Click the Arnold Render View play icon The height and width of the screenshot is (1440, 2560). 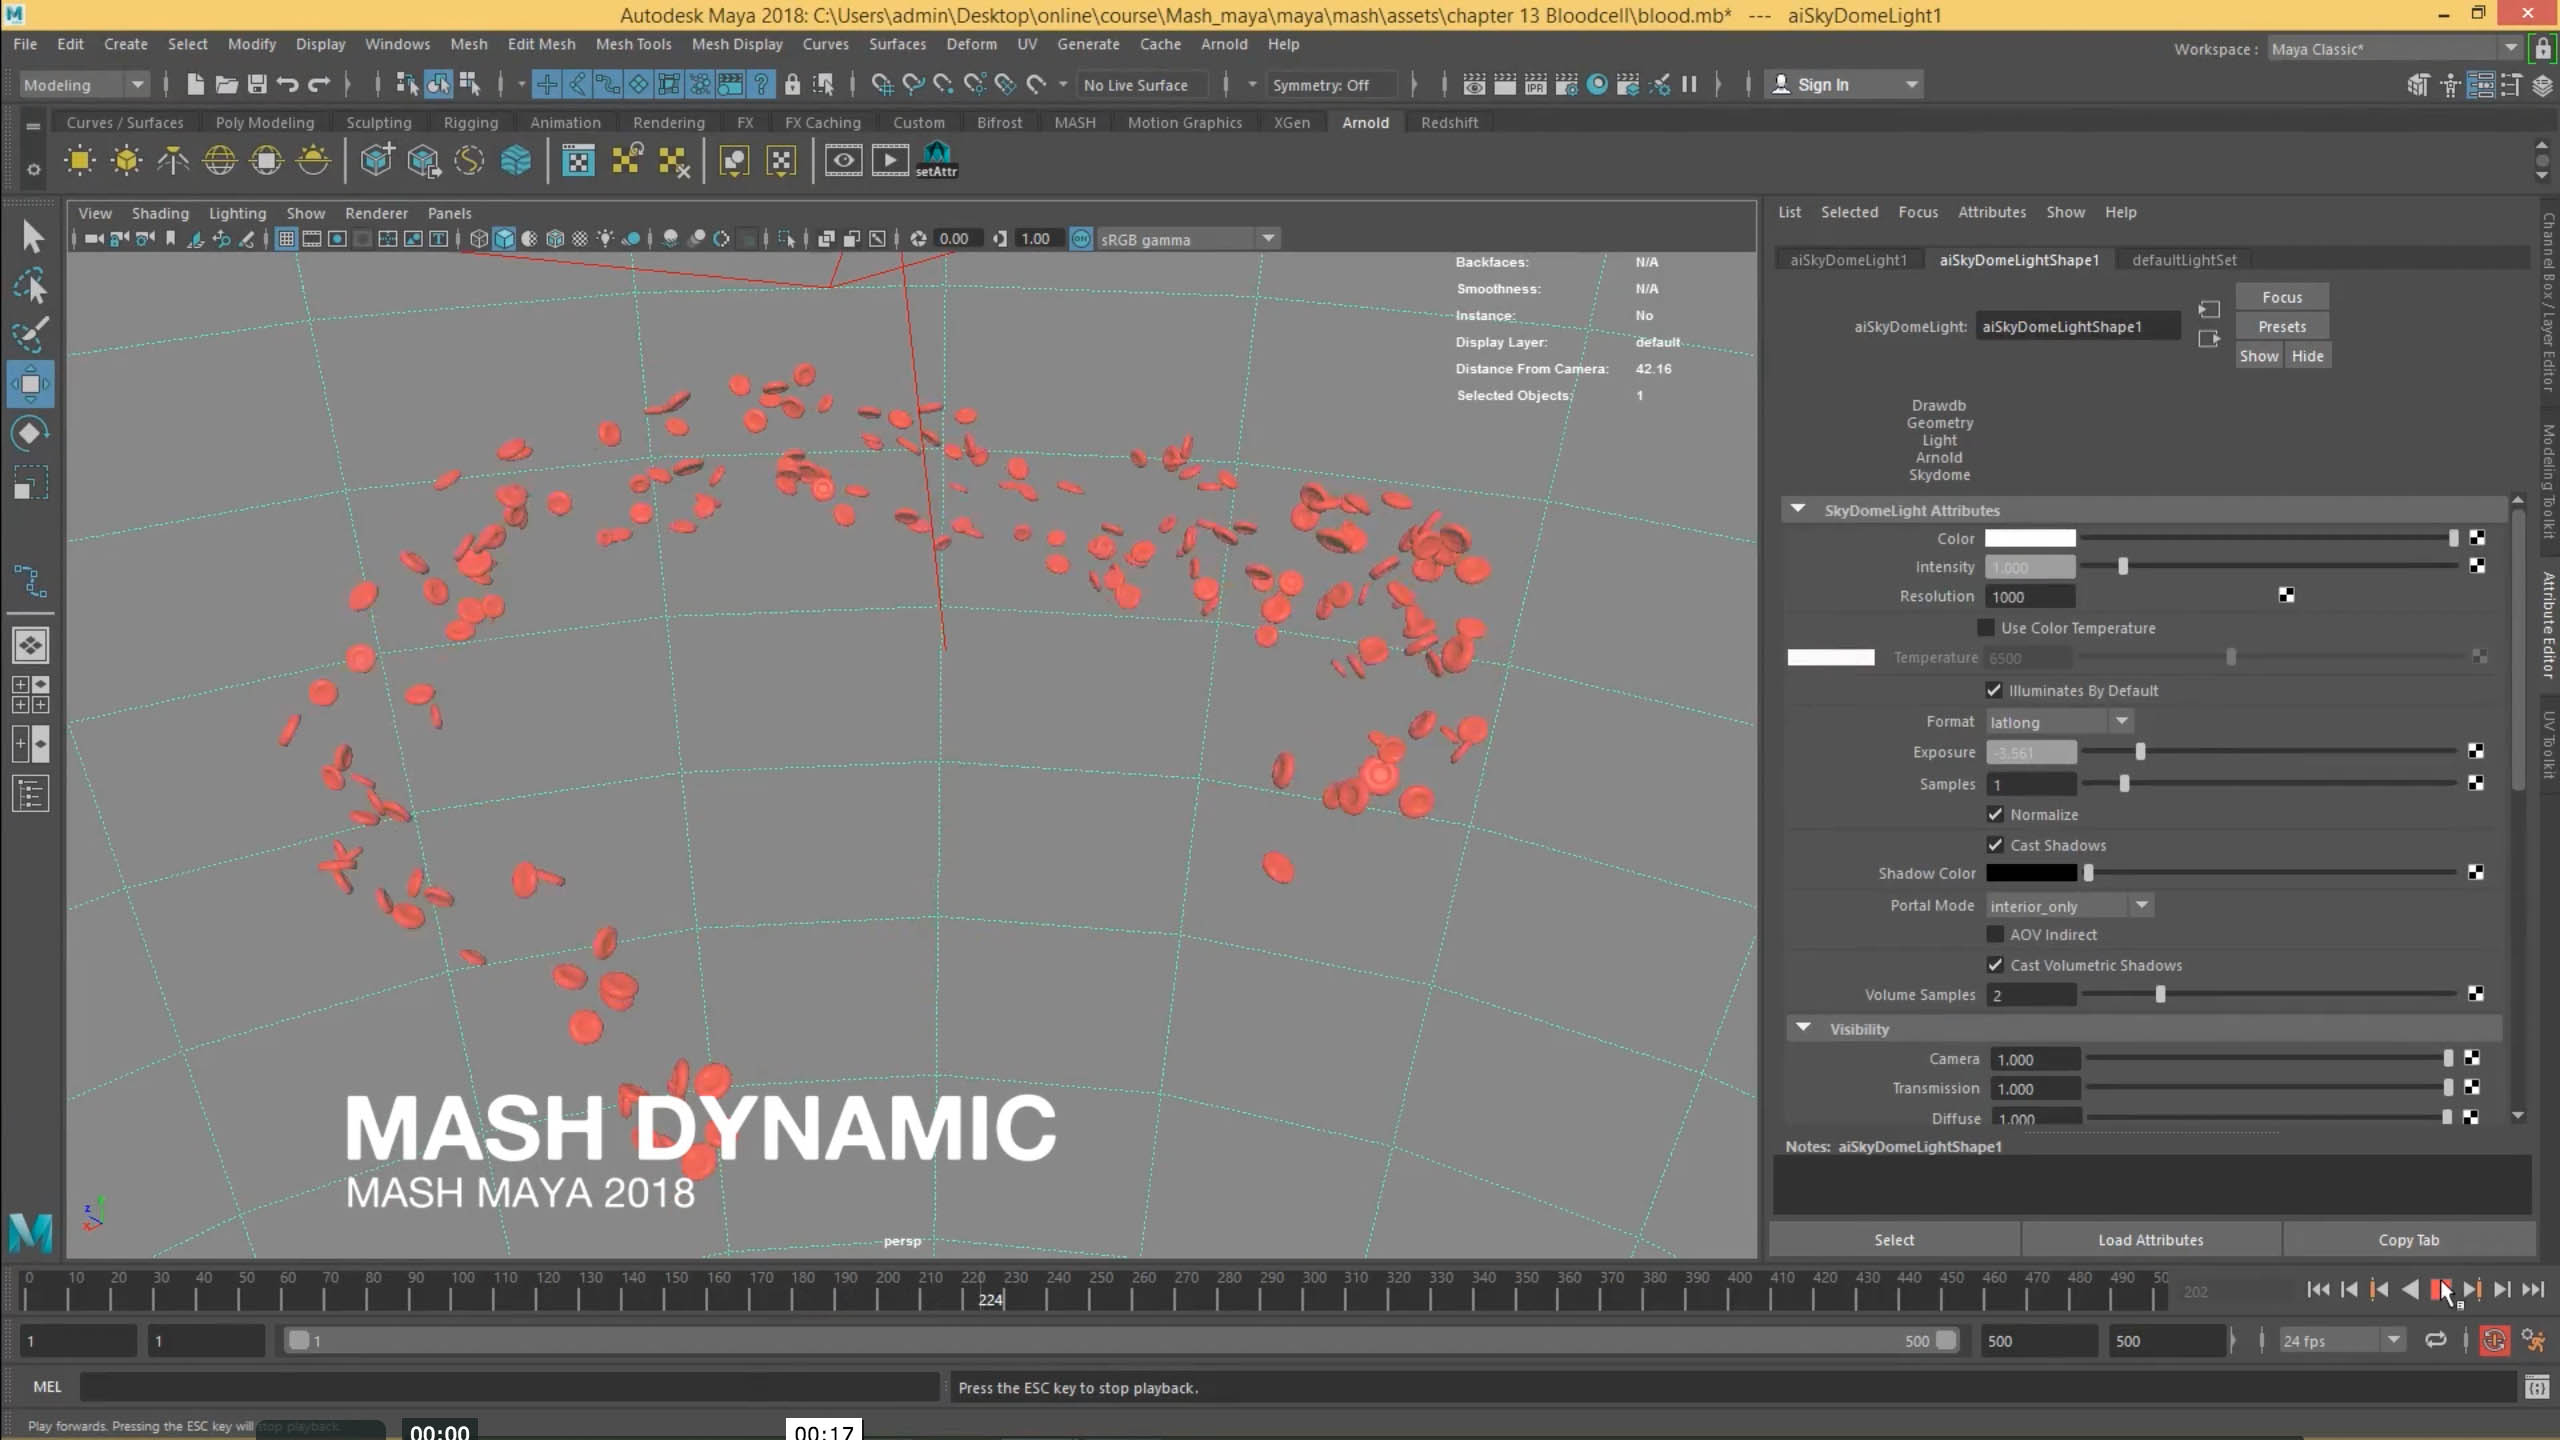[x=889, y=160]
